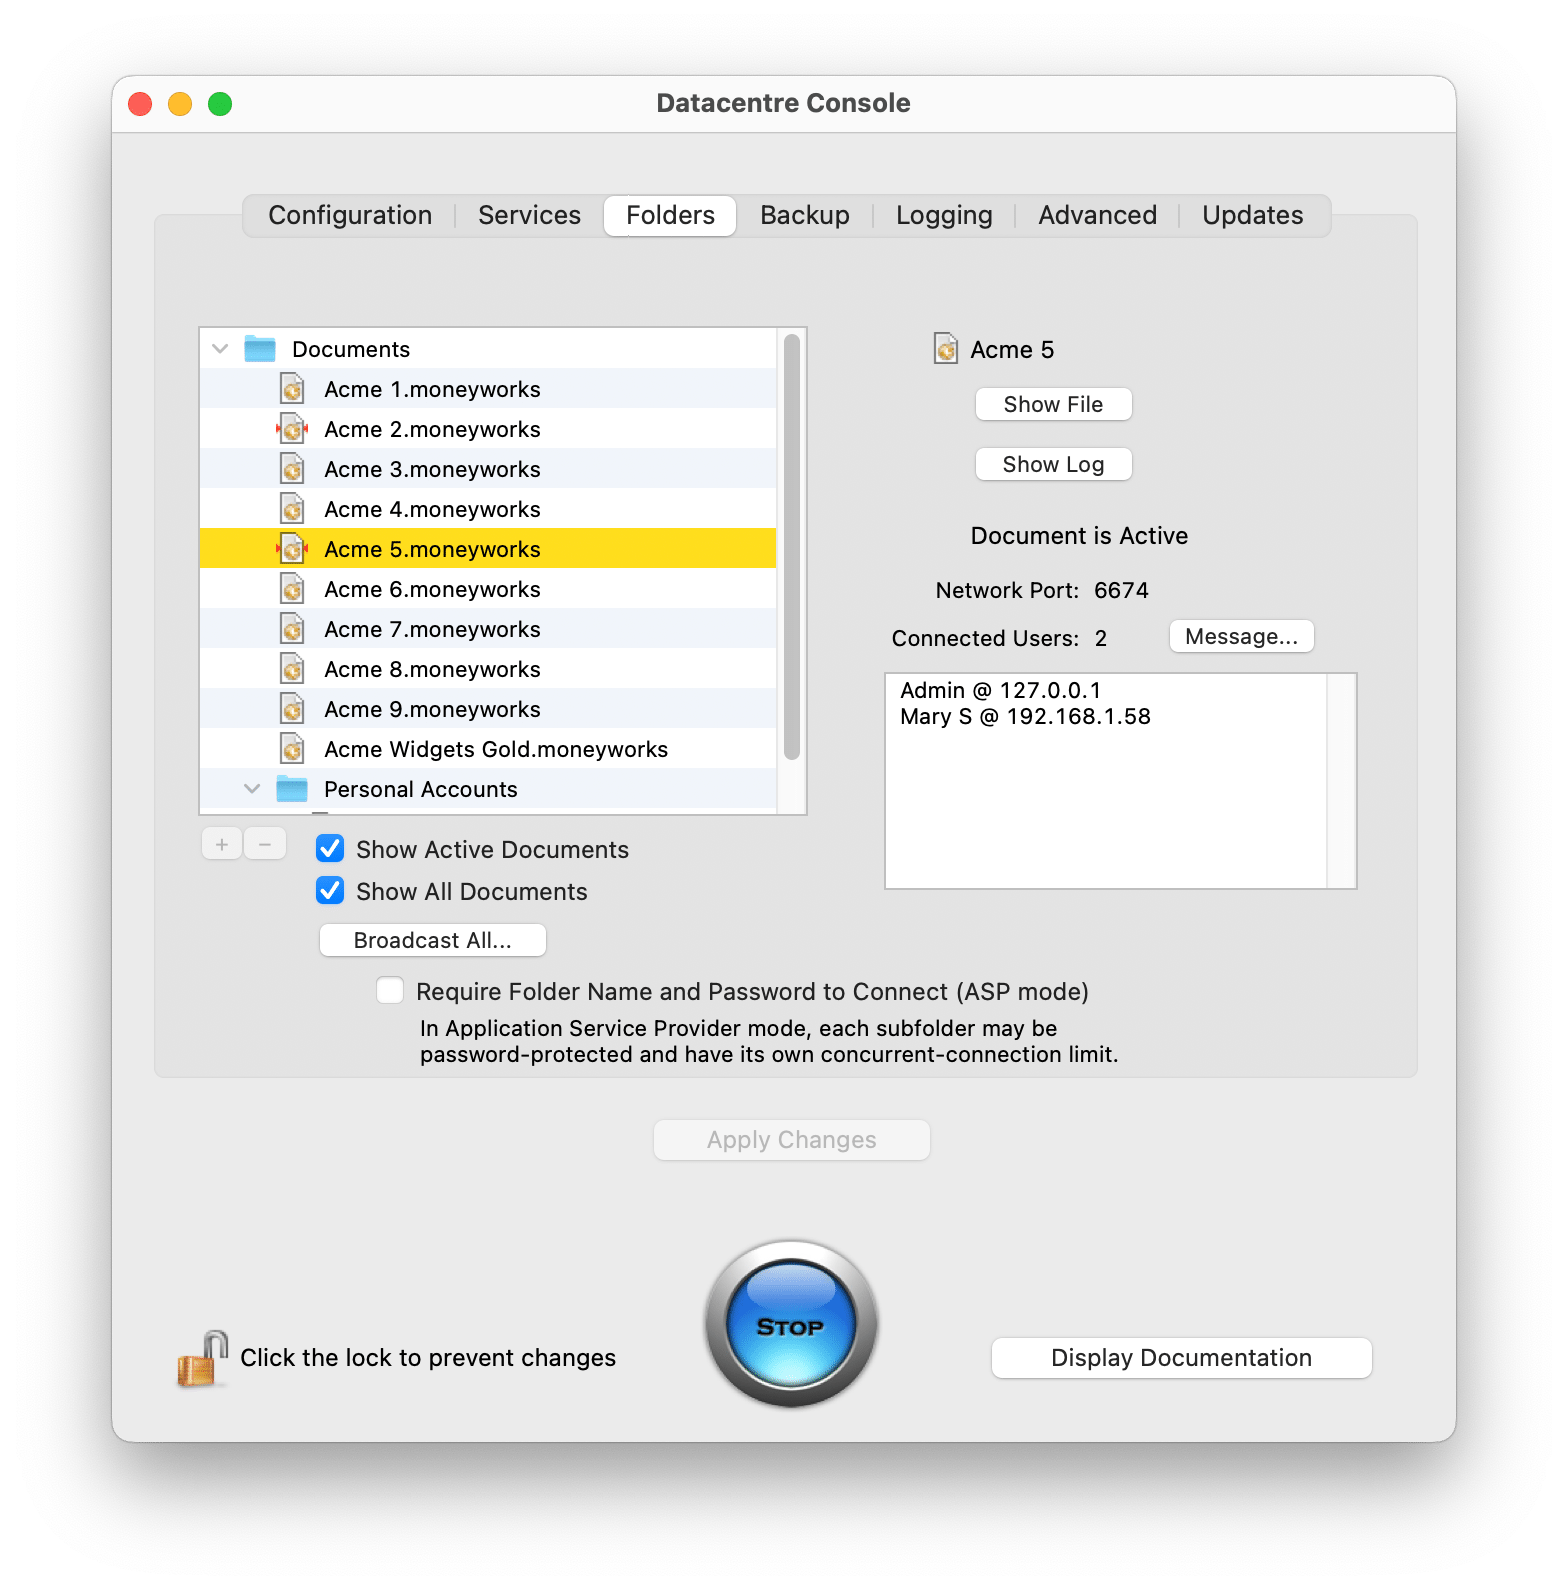
Task: Enable Require Folder Name and Password ASP mode
Action: (390, 990)
